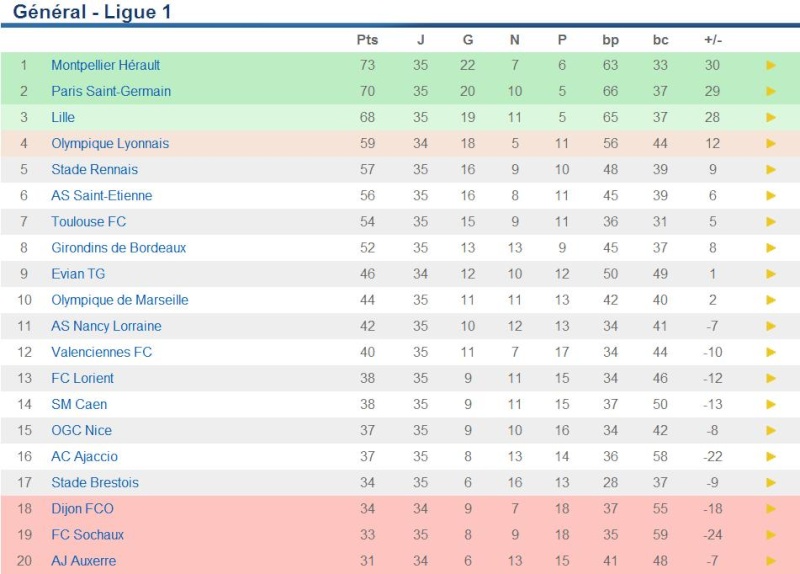Click arrow icon for Girondins de Bordeaux
Viewport: 800px width, 574px height.
(x=771, y=247)
